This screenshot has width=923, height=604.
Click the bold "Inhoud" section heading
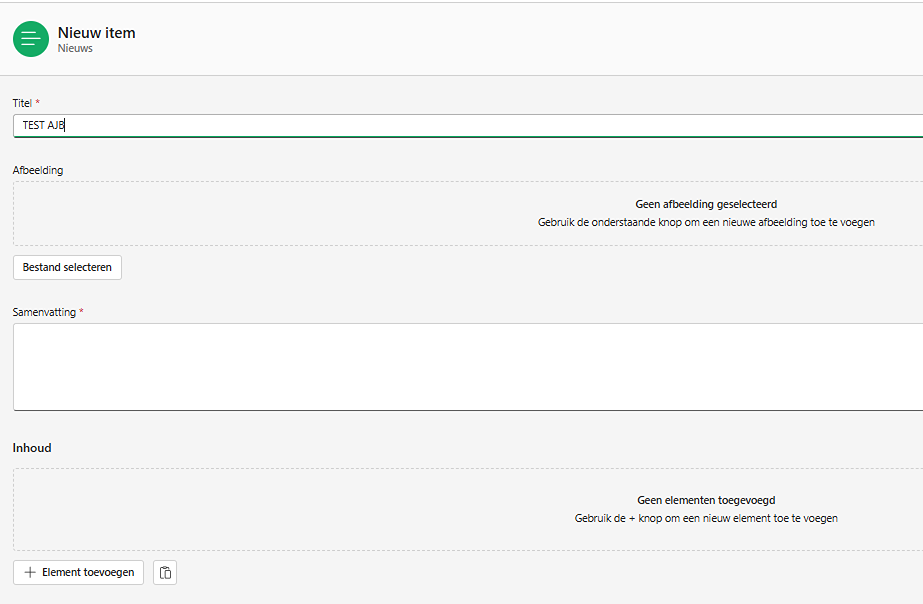click(x=32, y=448)
